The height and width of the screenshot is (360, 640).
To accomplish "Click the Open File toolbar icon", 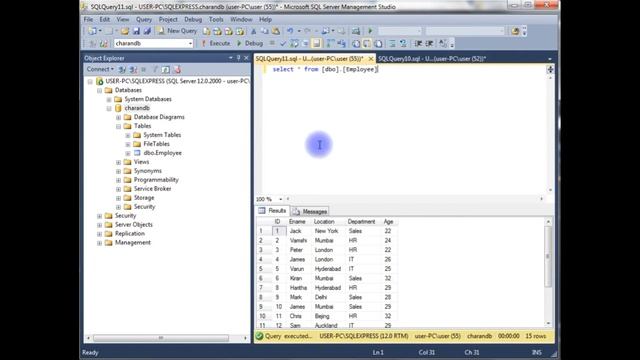I will click(124, 31).
